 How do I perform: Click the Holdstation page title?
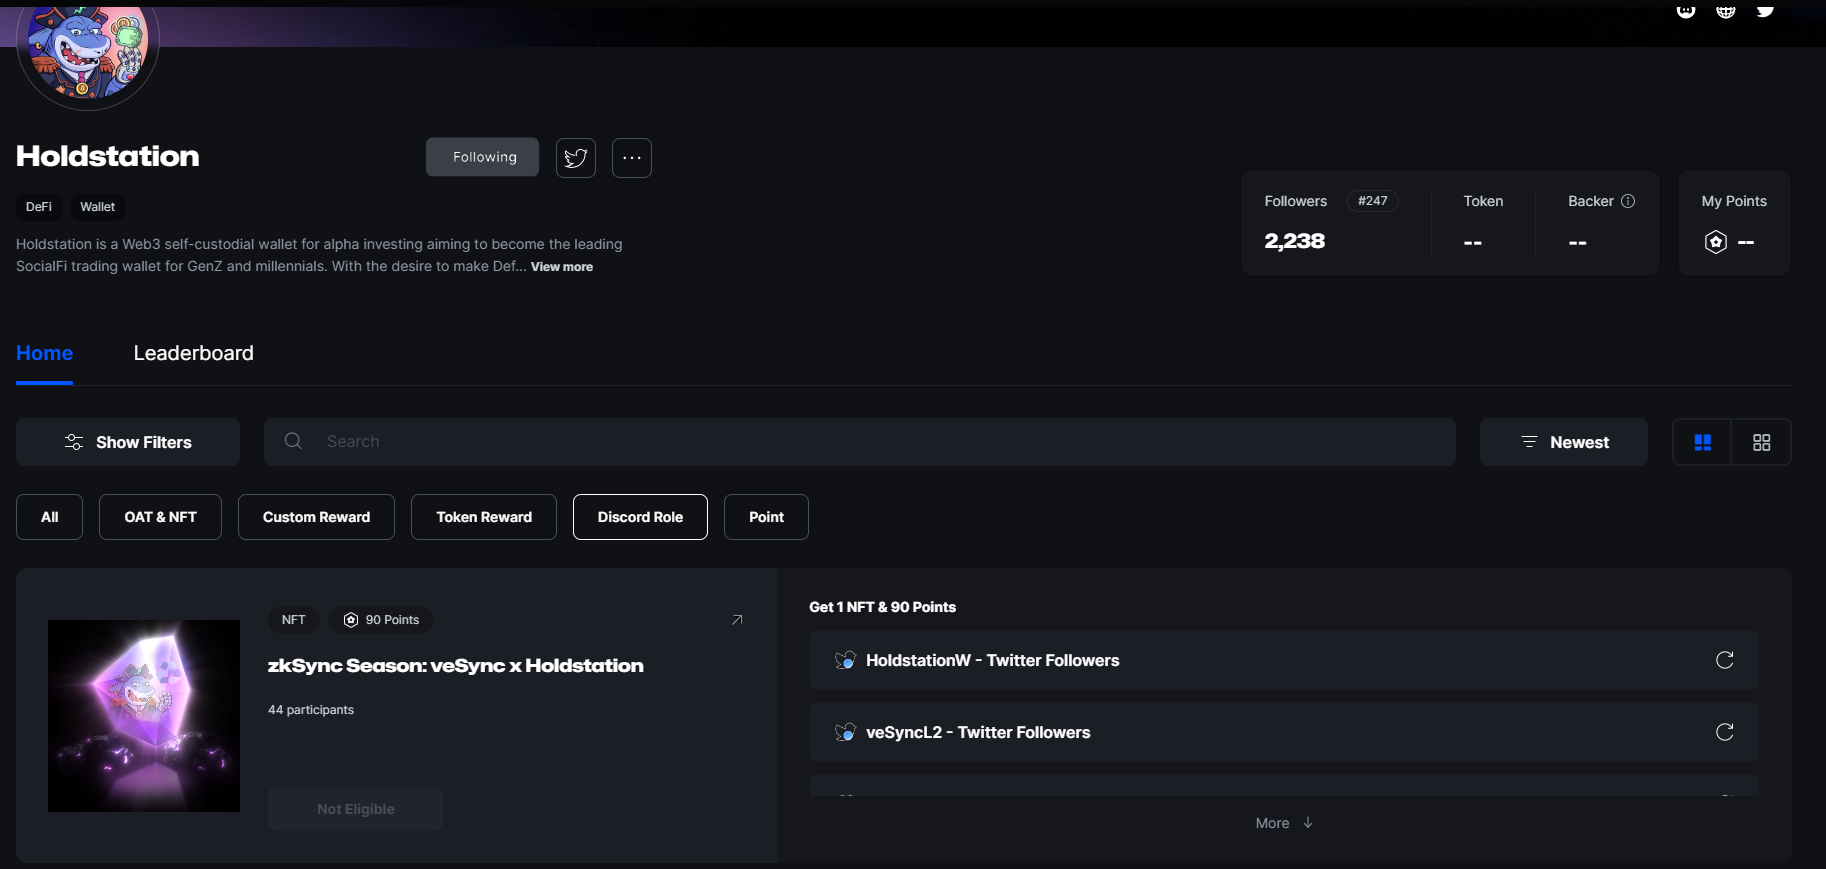(108, 156)
